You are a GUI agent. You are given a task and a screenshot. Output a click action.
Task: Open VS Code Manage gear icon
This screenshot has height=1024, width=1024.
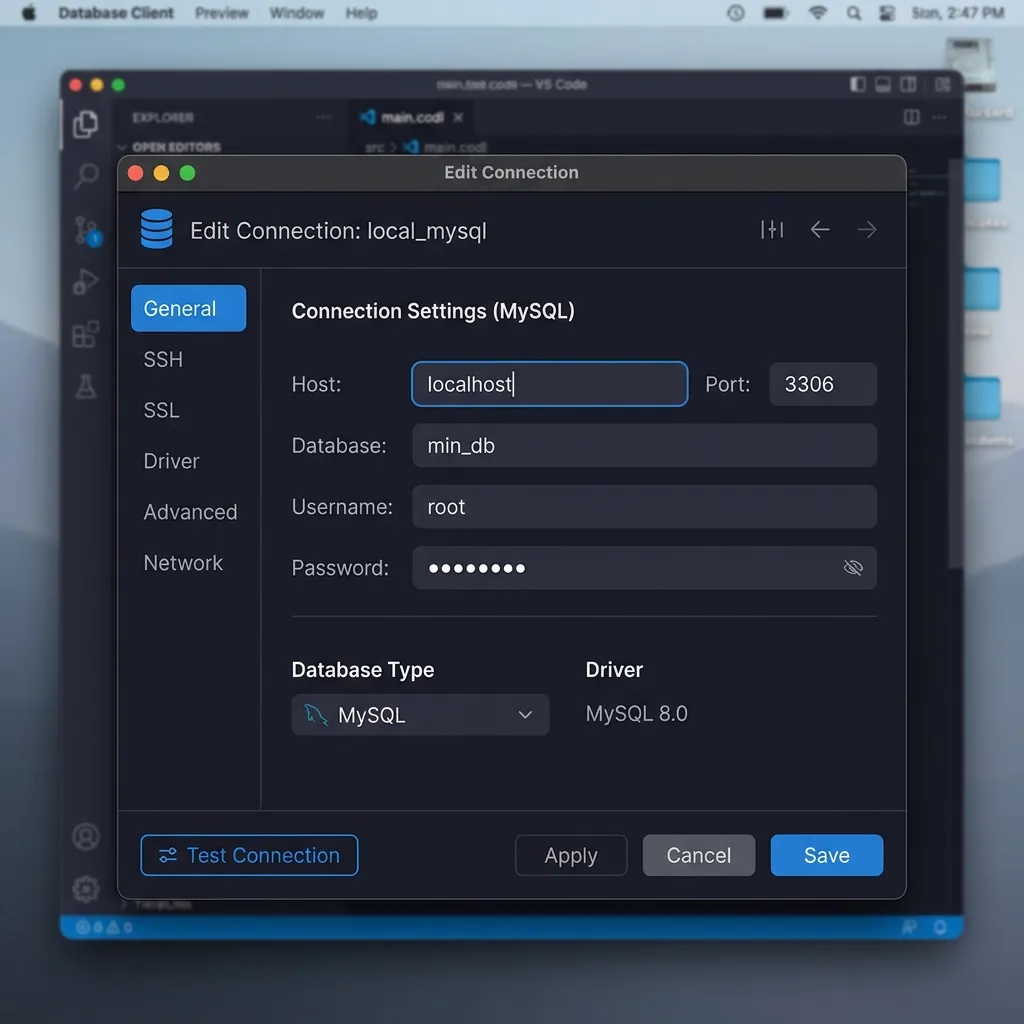pyautogui.click(x=86, y=889)
